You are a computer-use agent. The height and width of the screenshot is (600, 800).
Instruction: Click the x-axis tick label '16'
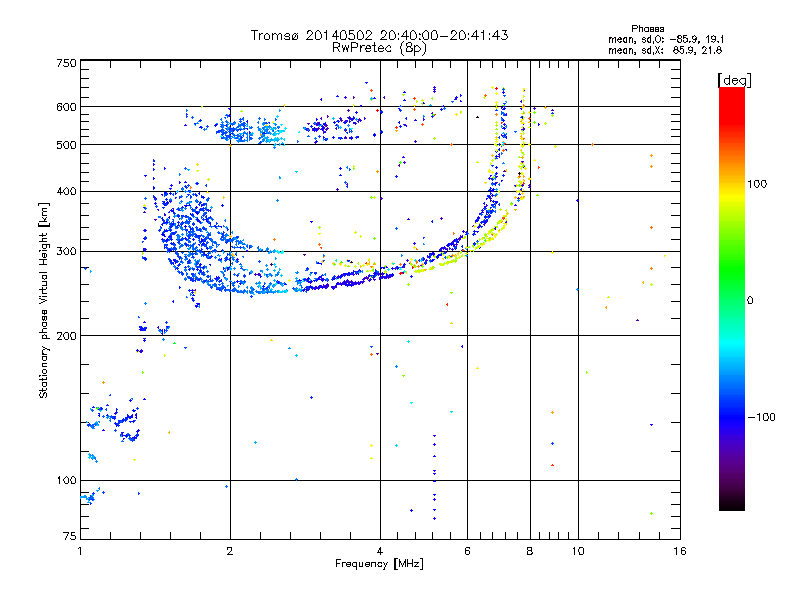point(680,551)
